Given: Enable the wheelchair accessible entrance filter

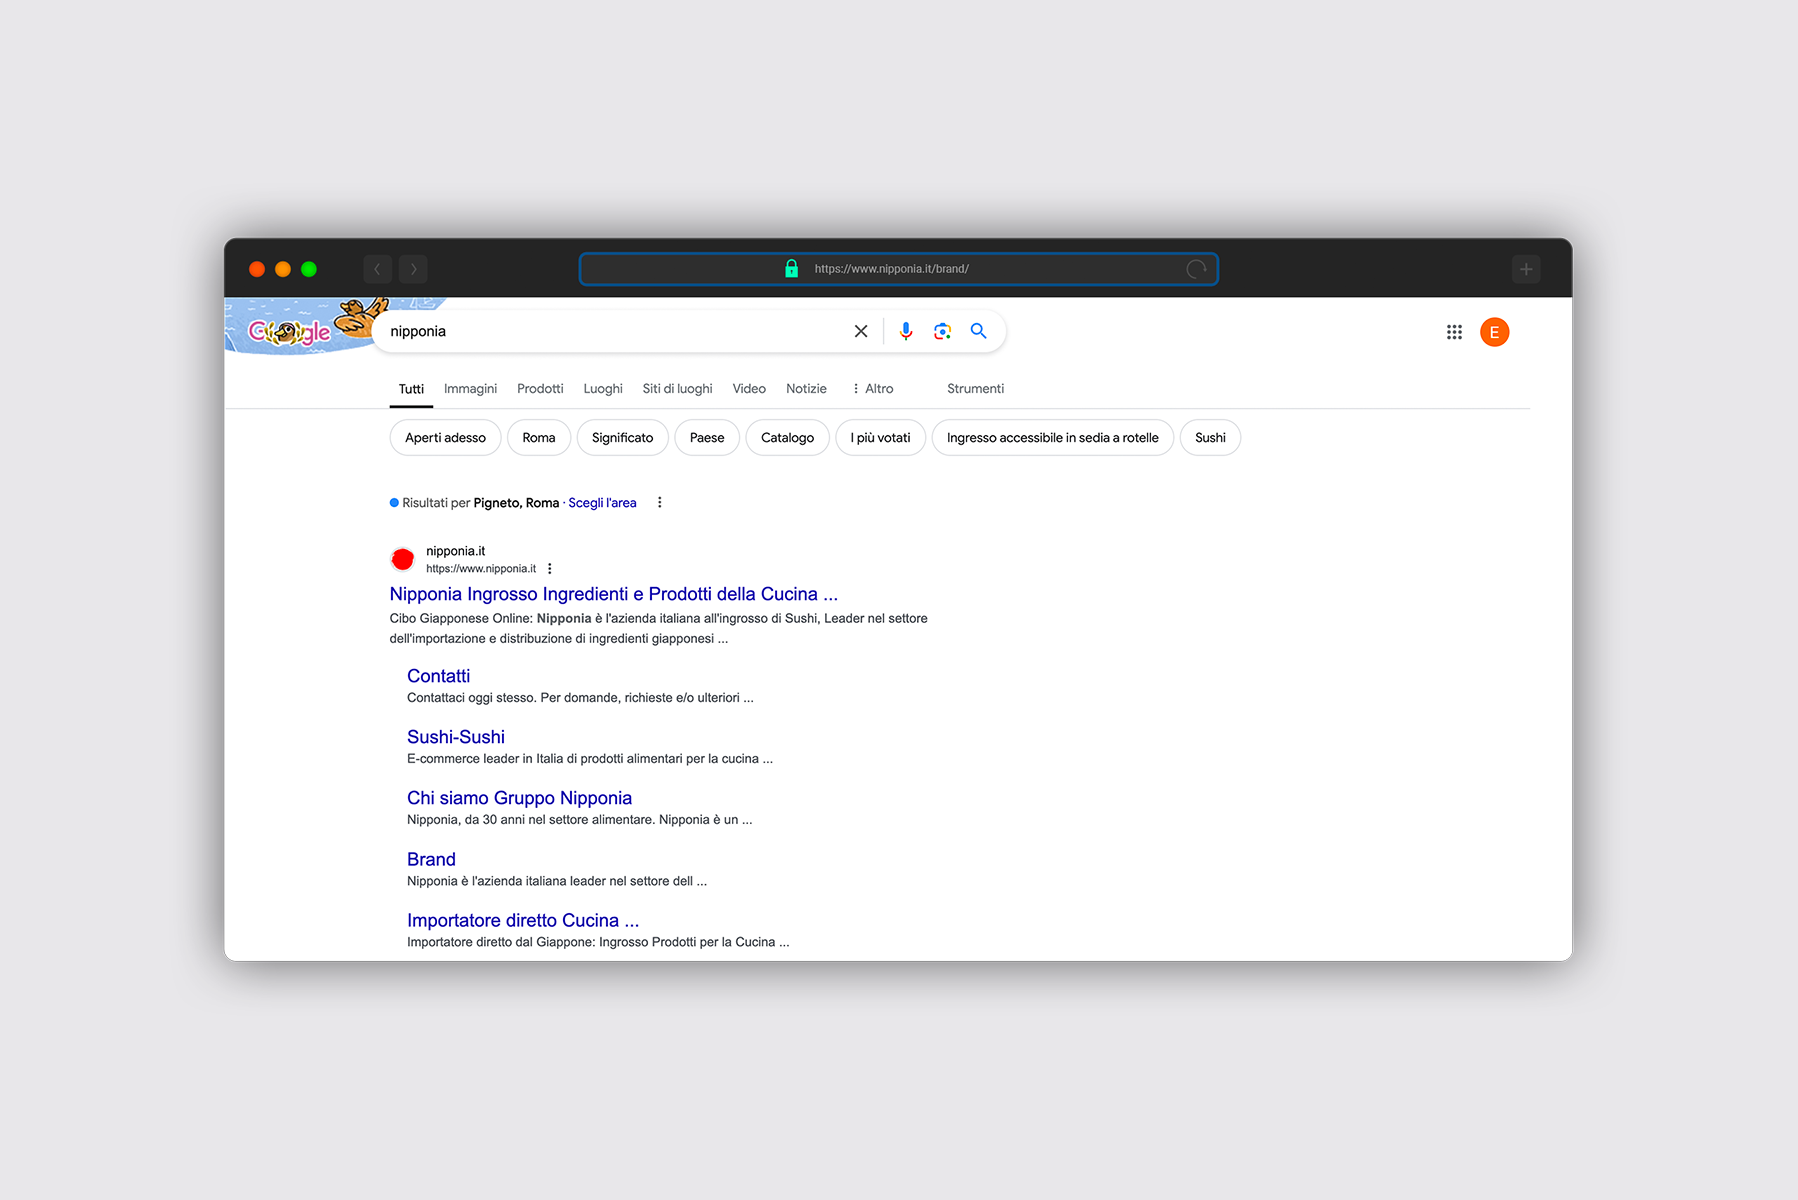Looking at the screenshot, I should (x=1052, y=438).
